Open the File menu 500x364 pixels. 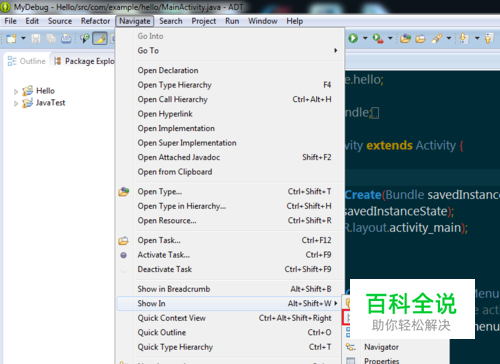pos(10,21)
